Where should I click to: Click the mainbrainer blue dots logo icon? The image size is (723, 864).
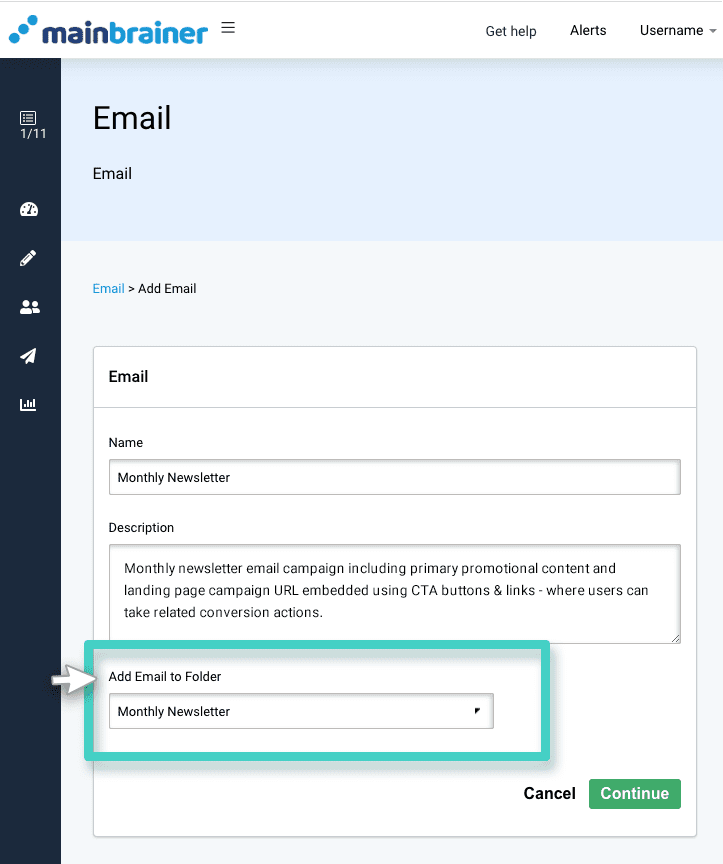coord(22,30)
